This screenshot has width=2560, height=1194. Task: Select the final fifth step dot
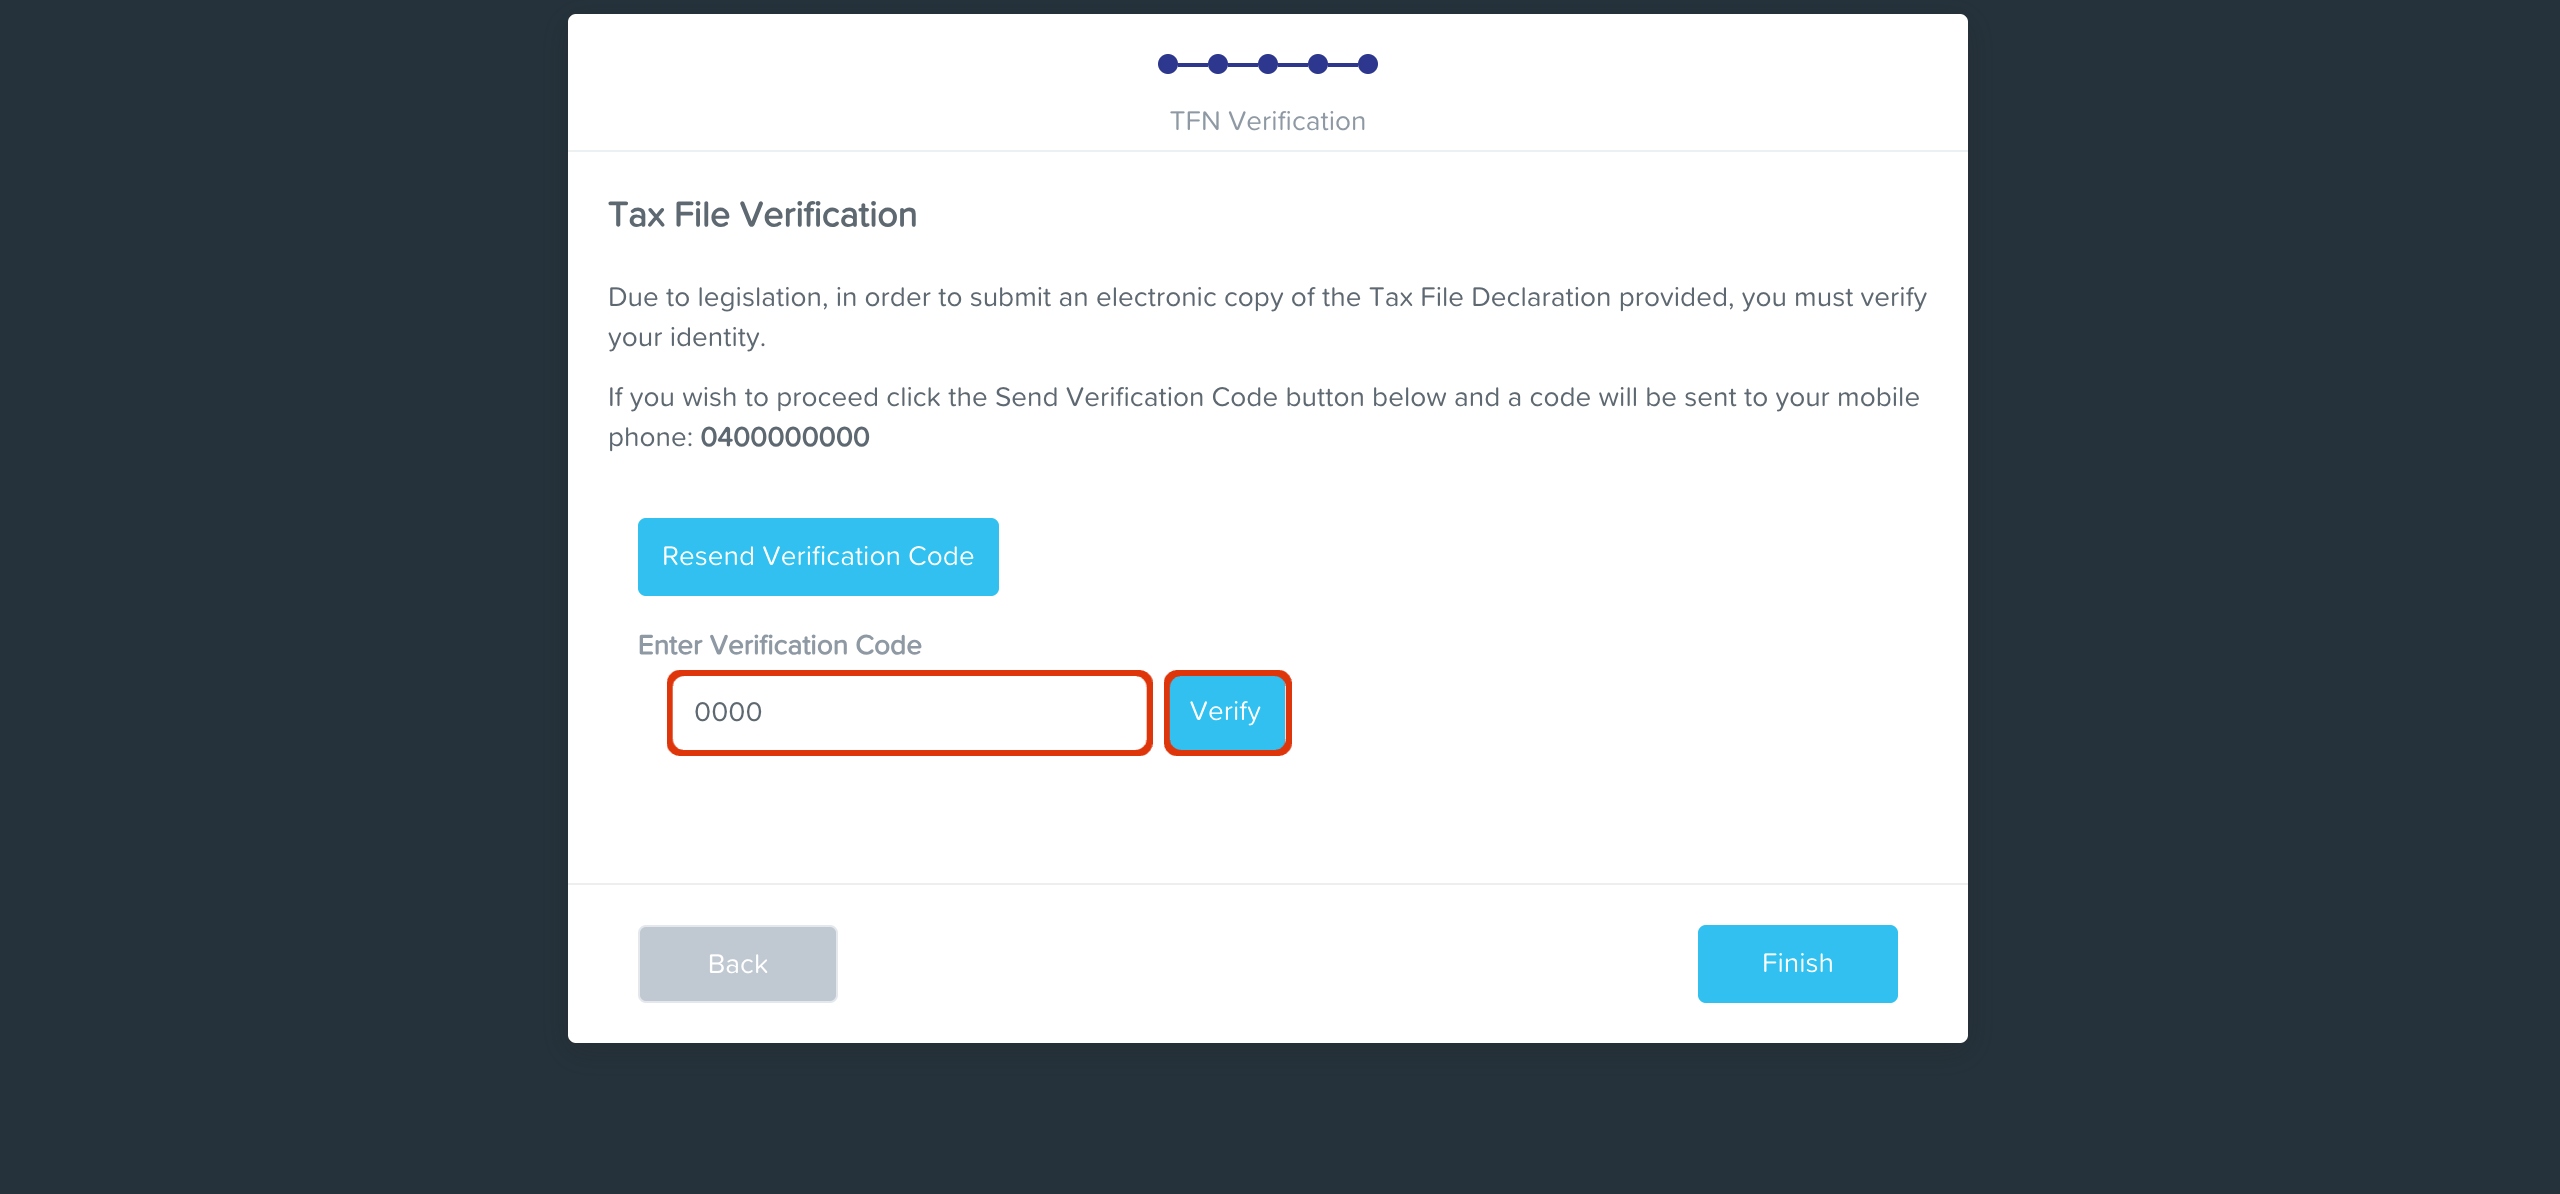[1368, 64]
